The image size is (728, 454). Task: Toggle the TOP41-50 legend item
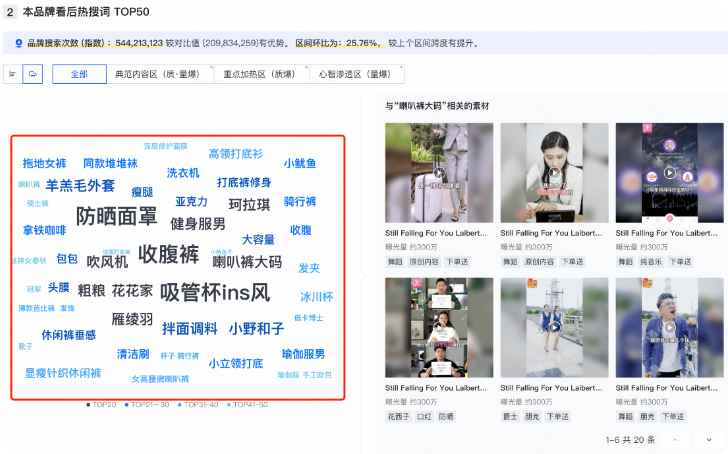click(x=247, y=405)
